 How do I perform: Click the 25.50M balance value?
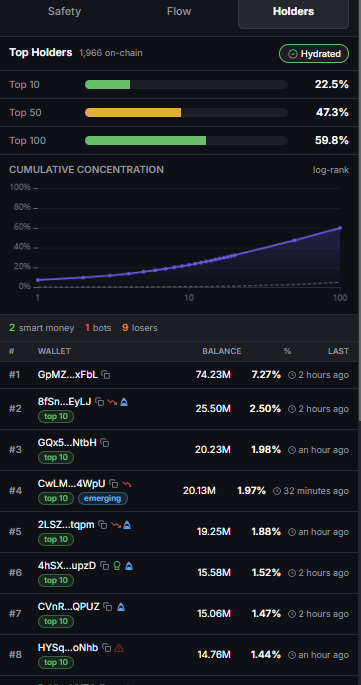213,409
